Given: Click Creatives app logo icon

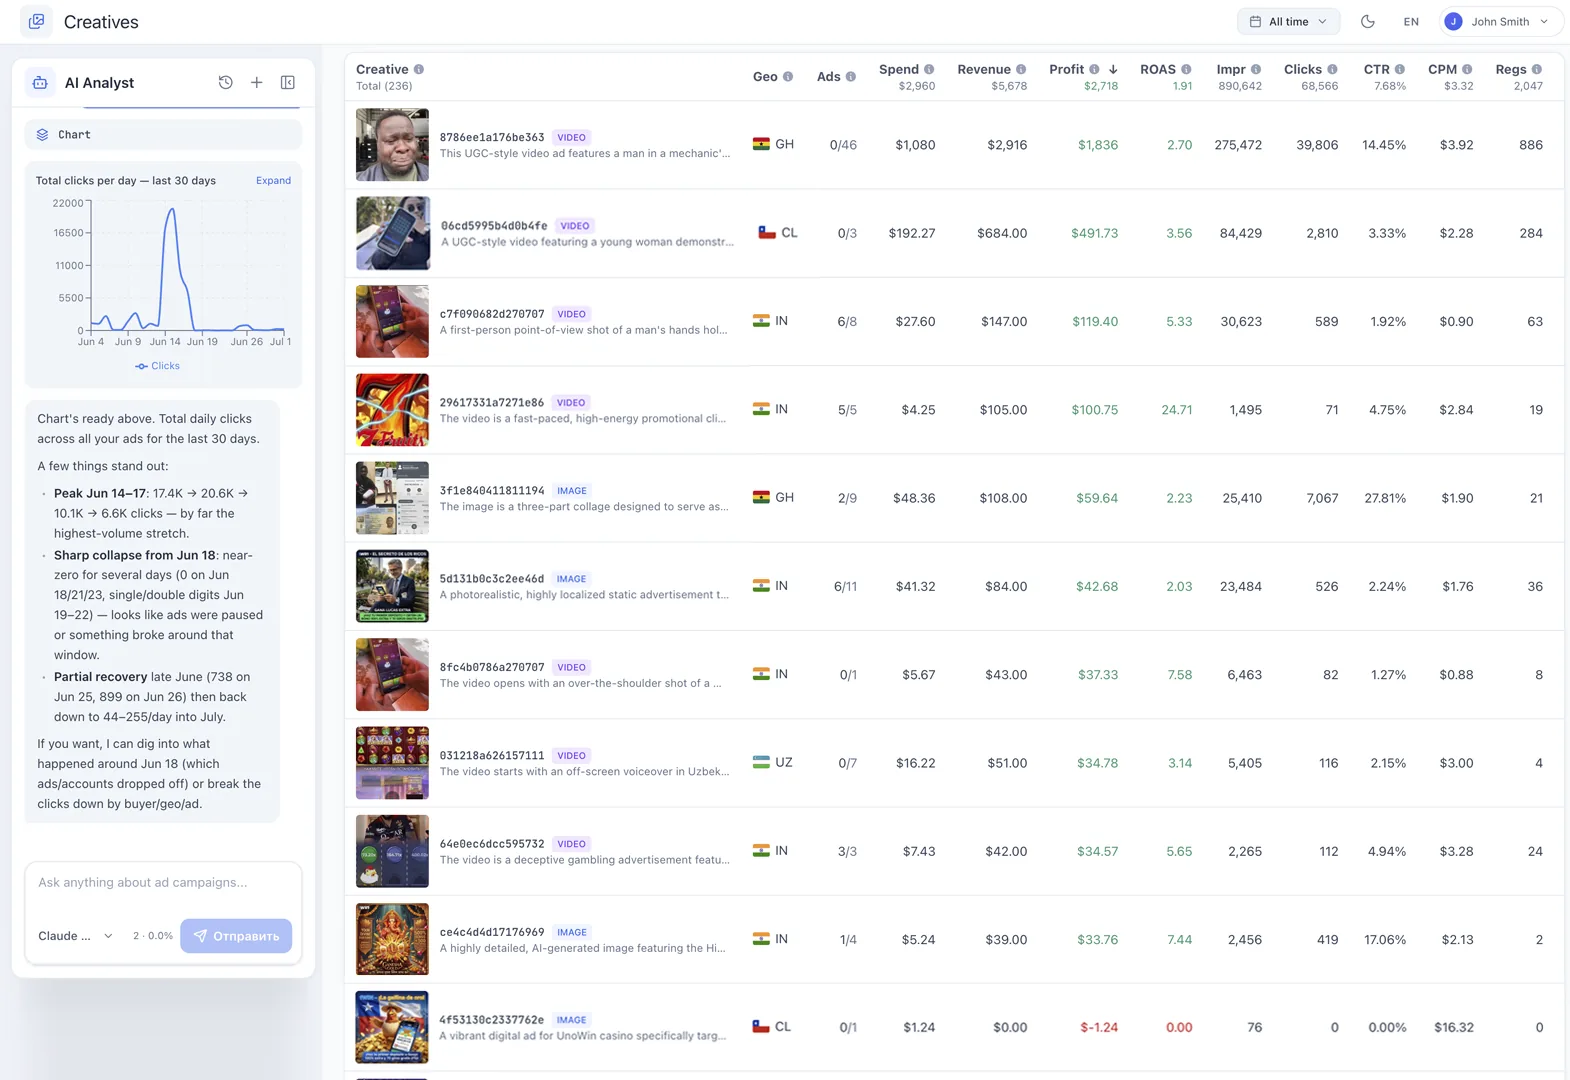Looking at the screenshot, I should [x=37, y=21].
